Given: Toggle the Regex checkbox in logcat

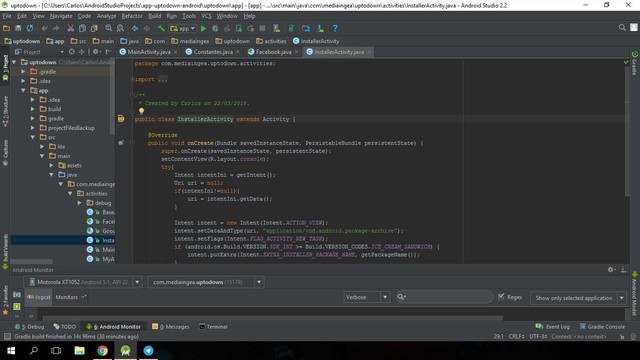Looking at the screenshot, I should [x=501, y=297].
